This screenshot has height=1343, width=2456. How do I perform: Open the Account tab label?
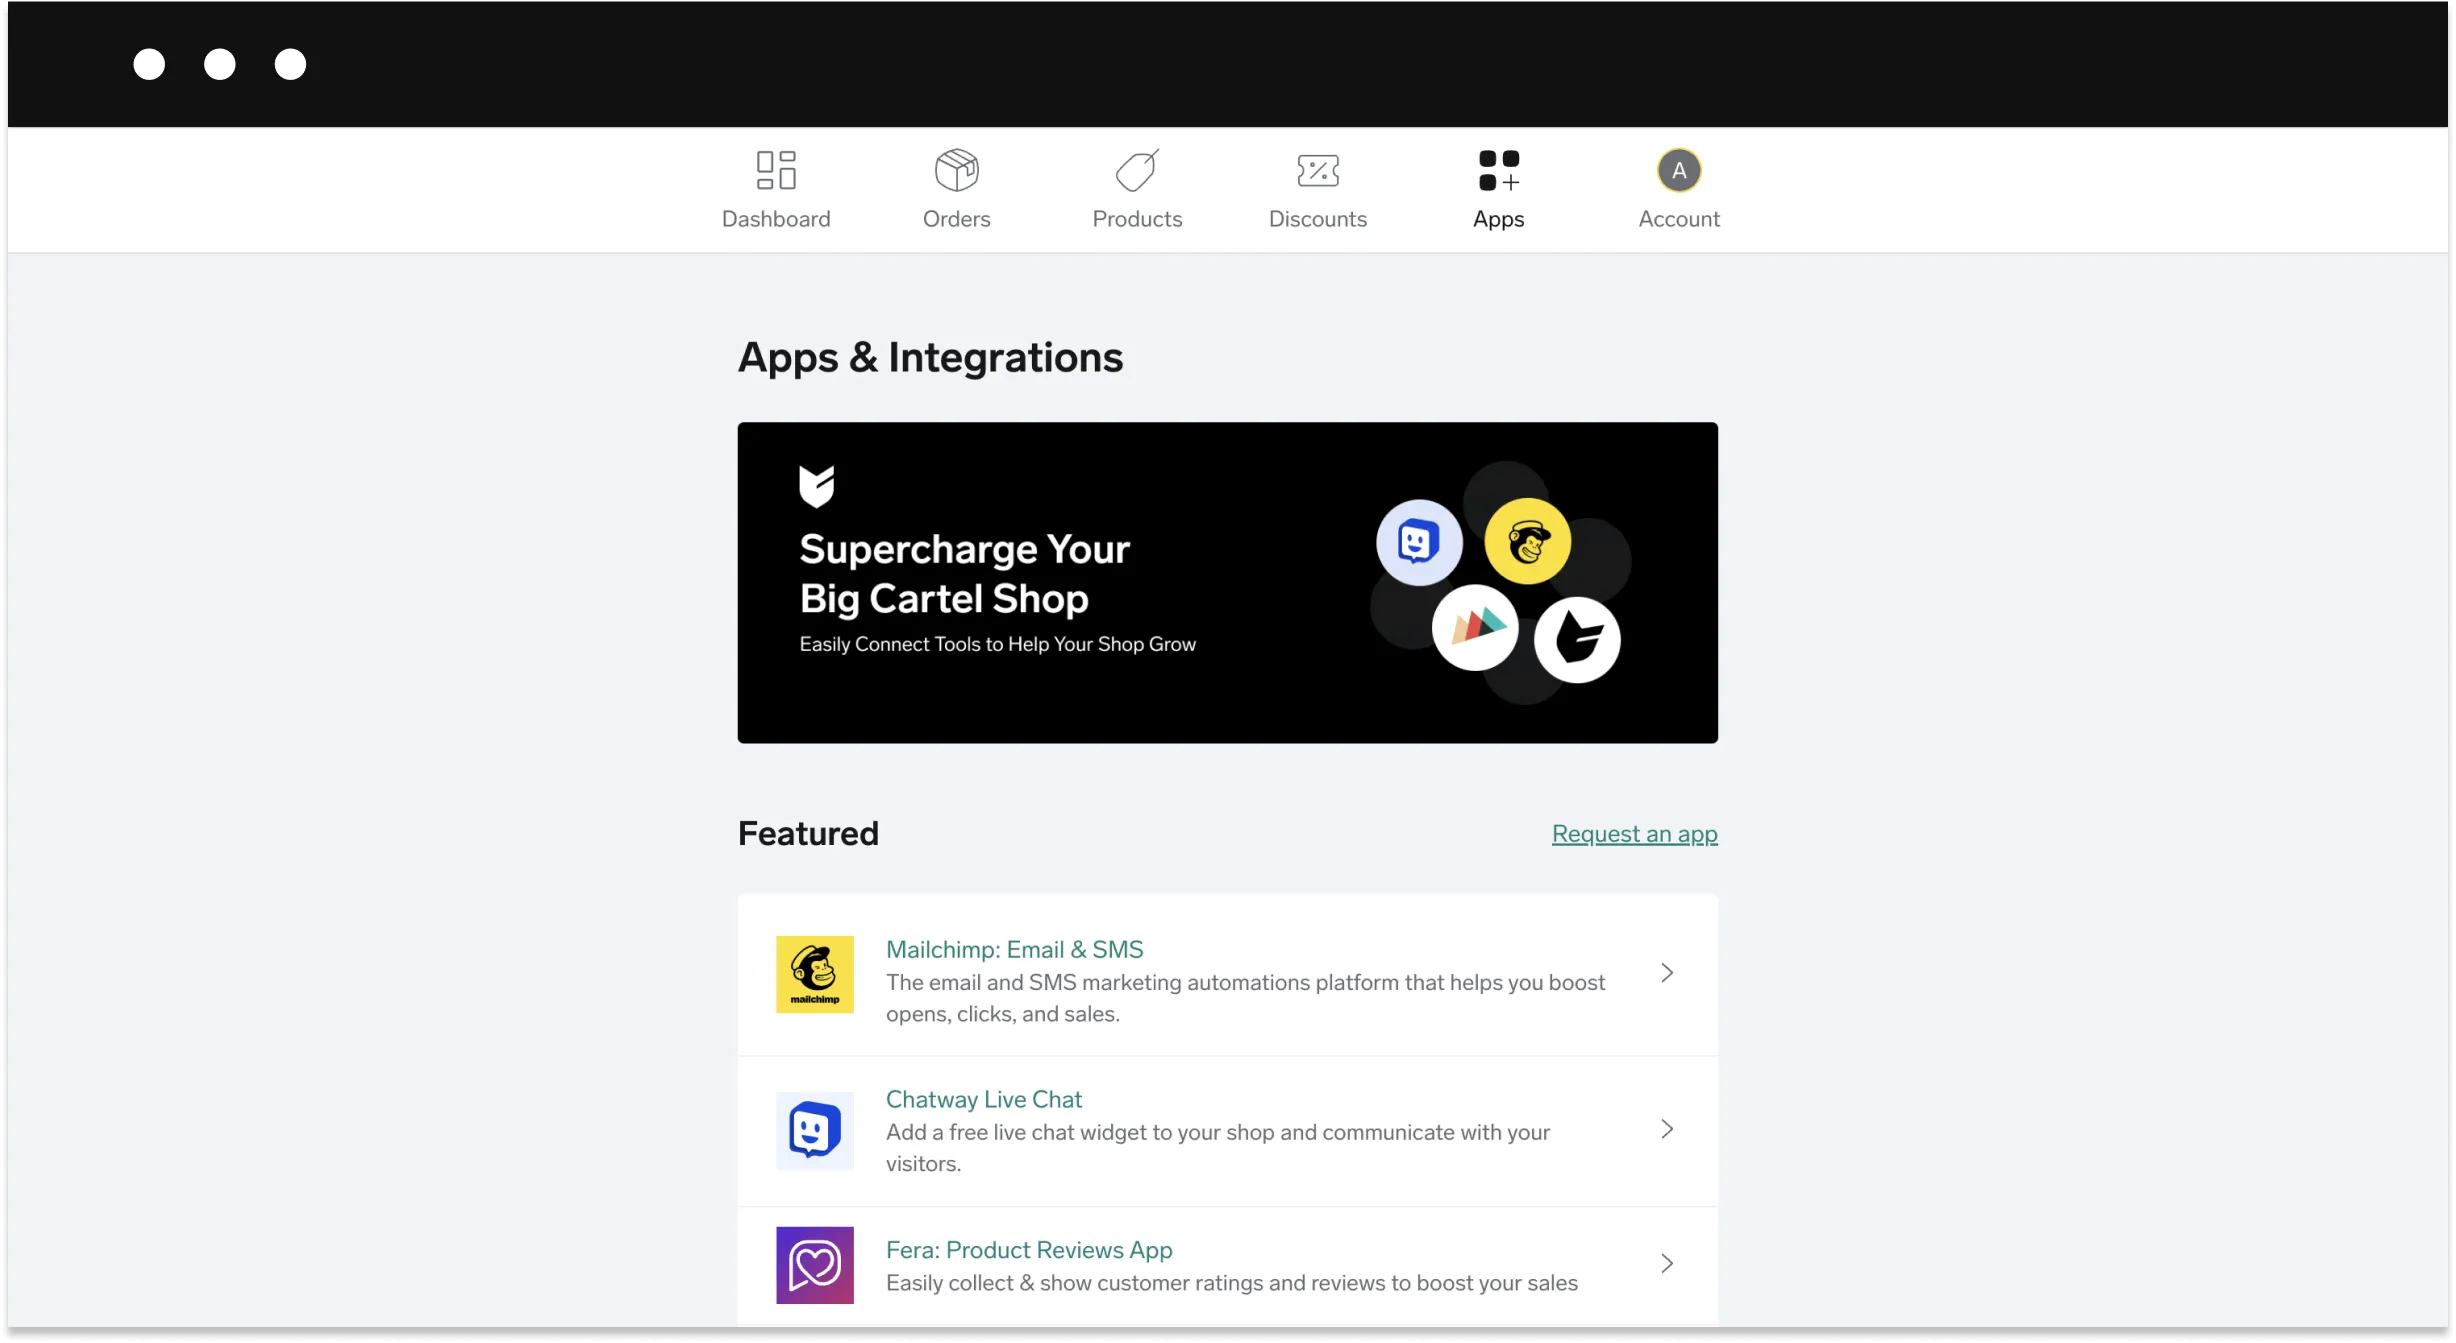tap(1679, 219)
